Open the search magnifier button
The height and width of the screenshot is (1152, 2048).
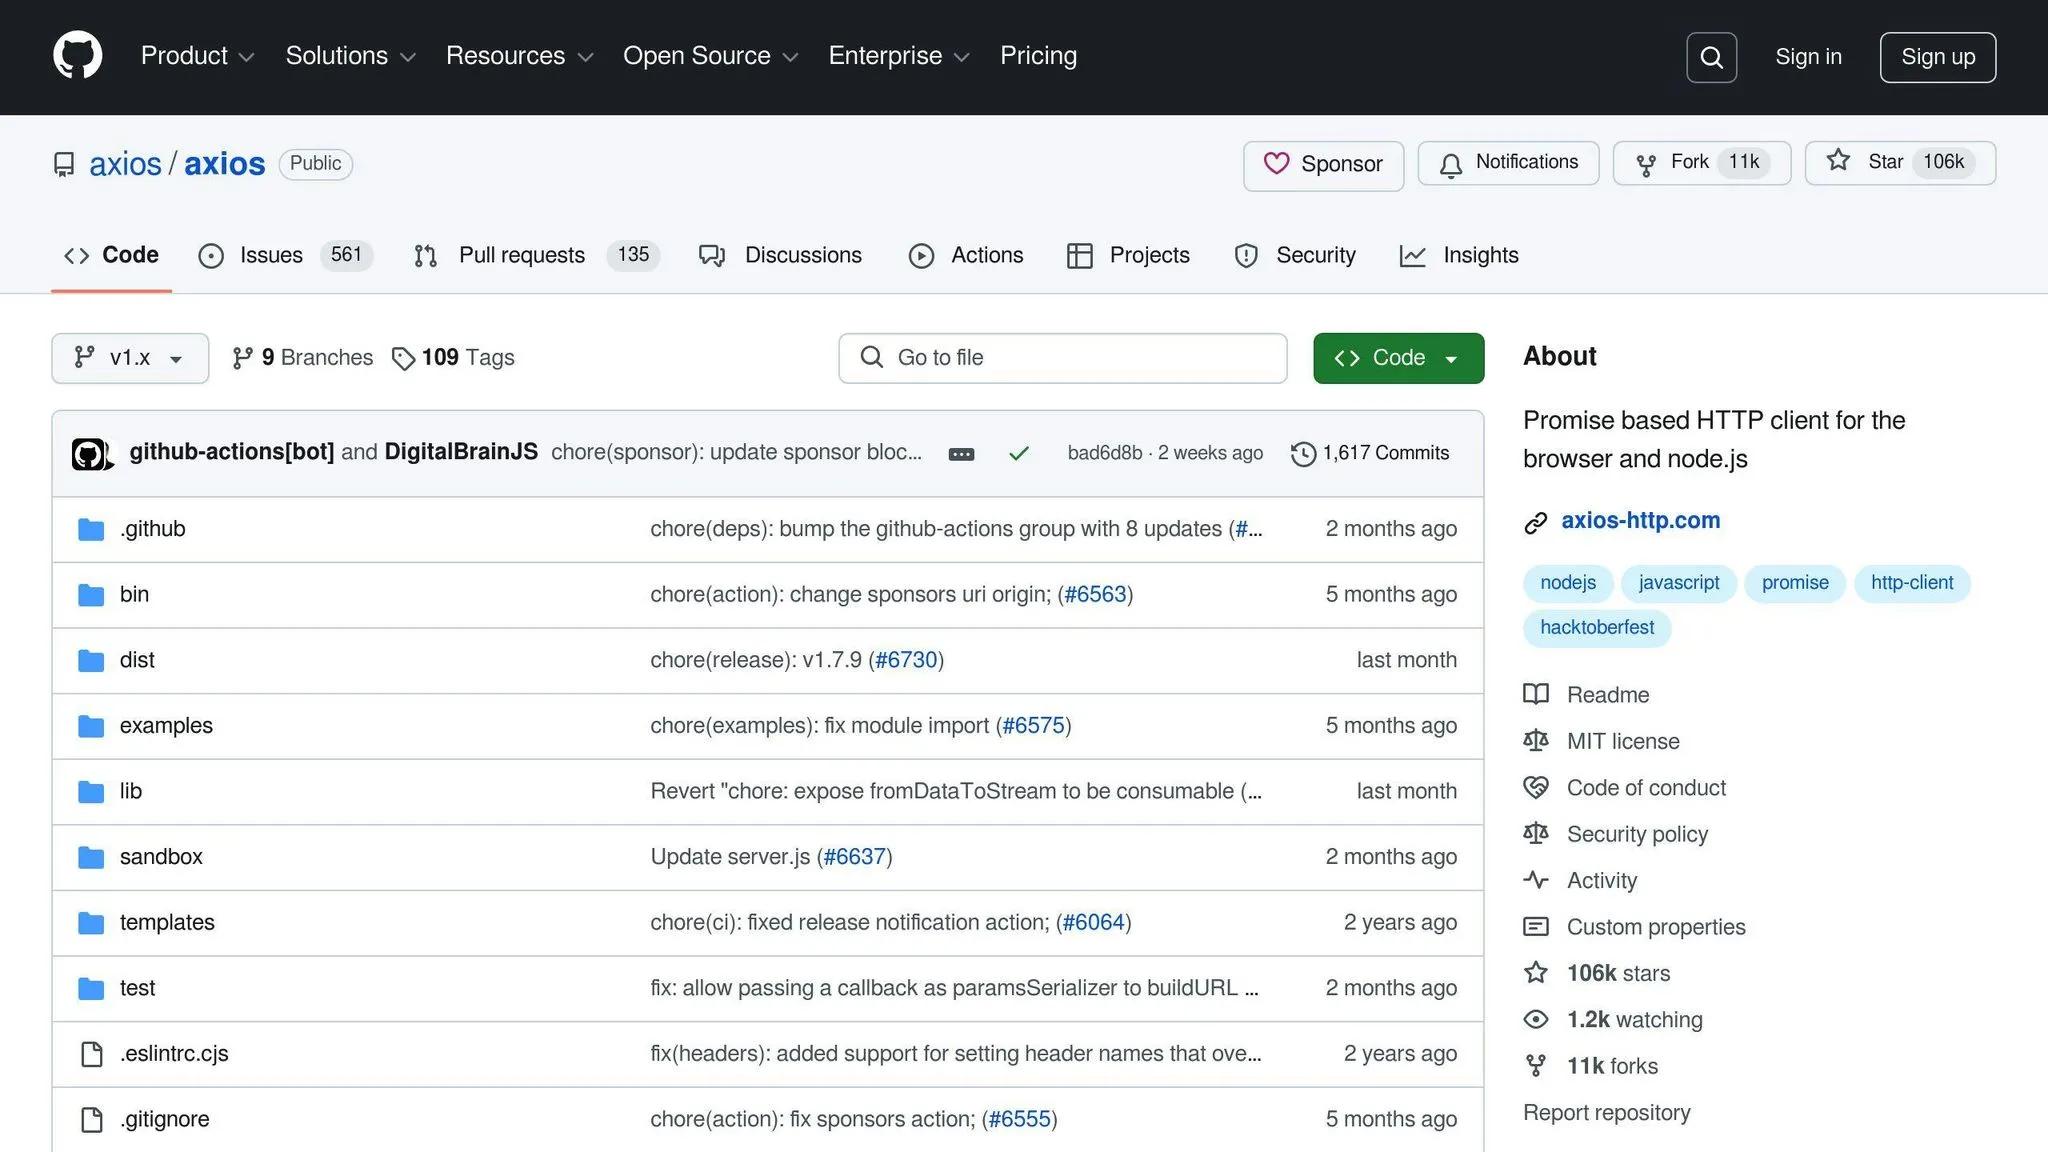(1711, 57)
